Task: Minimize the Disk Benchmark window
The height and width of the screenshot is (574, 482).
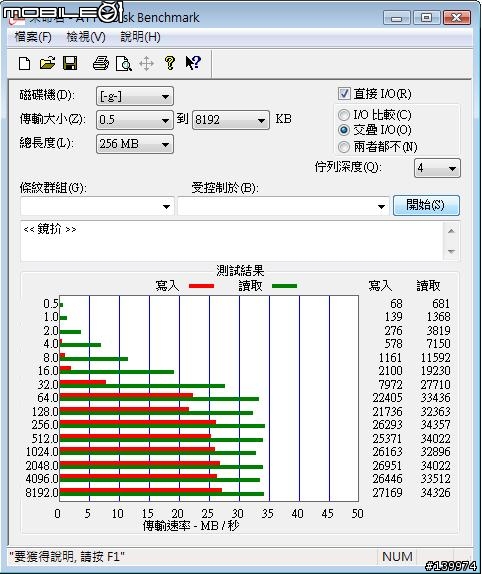Action: point(396,18)
